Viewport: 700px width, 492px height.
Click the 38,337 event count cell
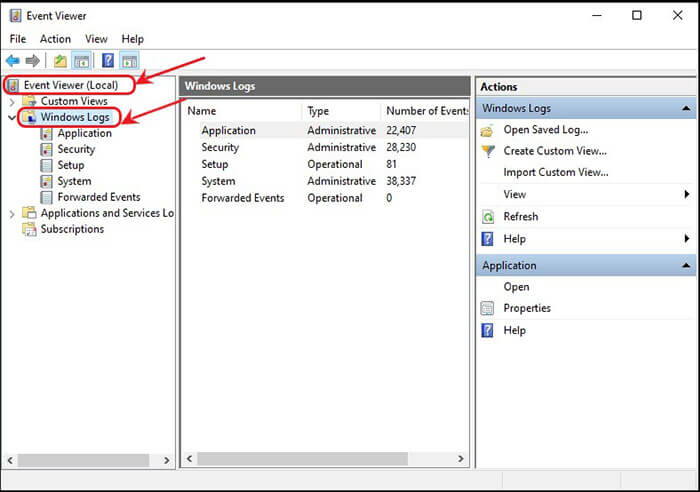[x=401, y=181]
